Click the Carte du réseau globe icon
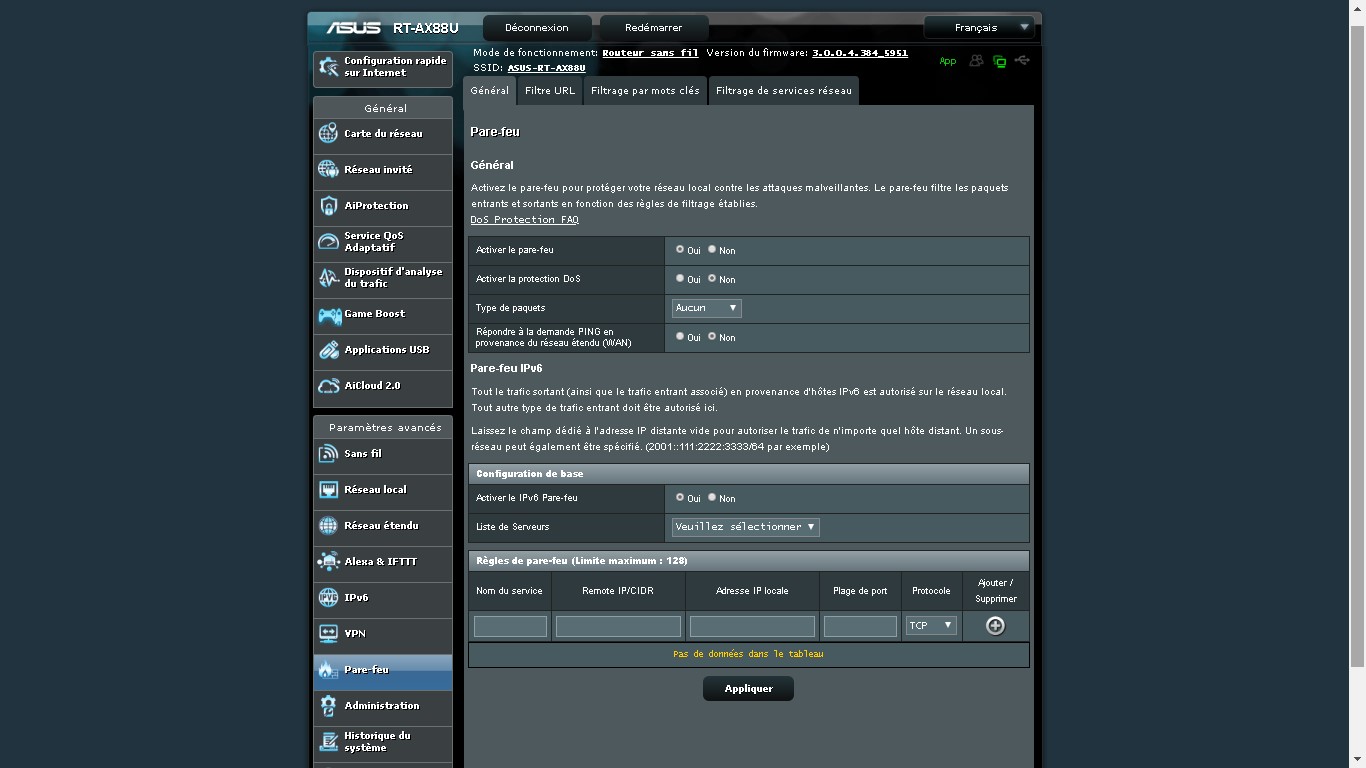 328,134
